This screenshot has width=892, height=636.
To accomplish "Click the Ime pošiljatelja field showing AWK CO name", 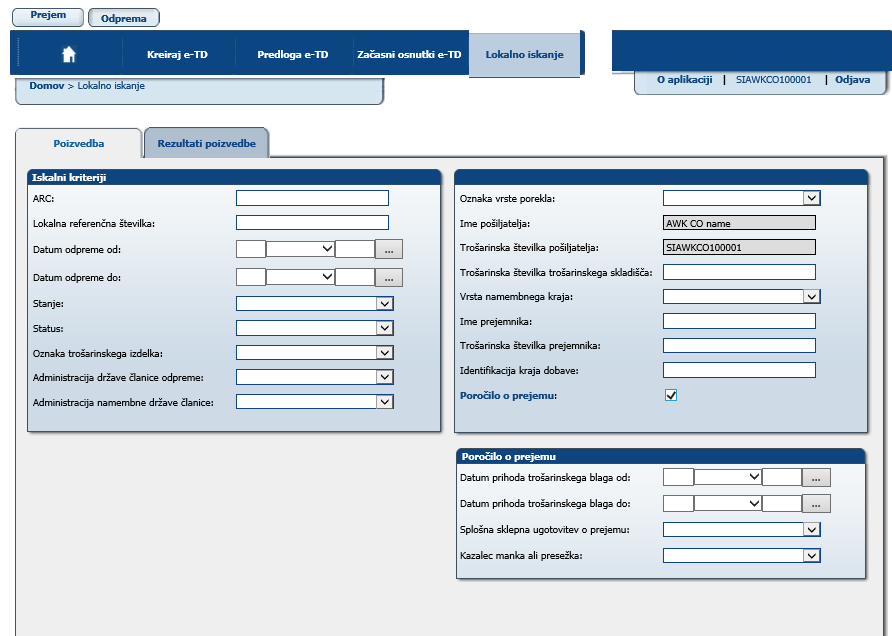I will coord(740,223).
